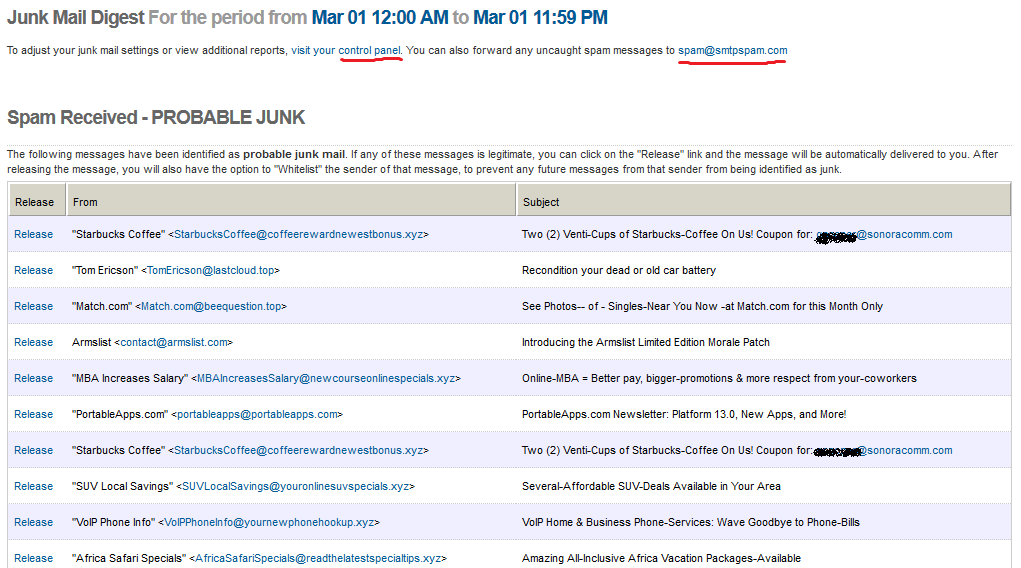Release the PortableApps.com newsletter message
1021x568 pixels.
34,414
